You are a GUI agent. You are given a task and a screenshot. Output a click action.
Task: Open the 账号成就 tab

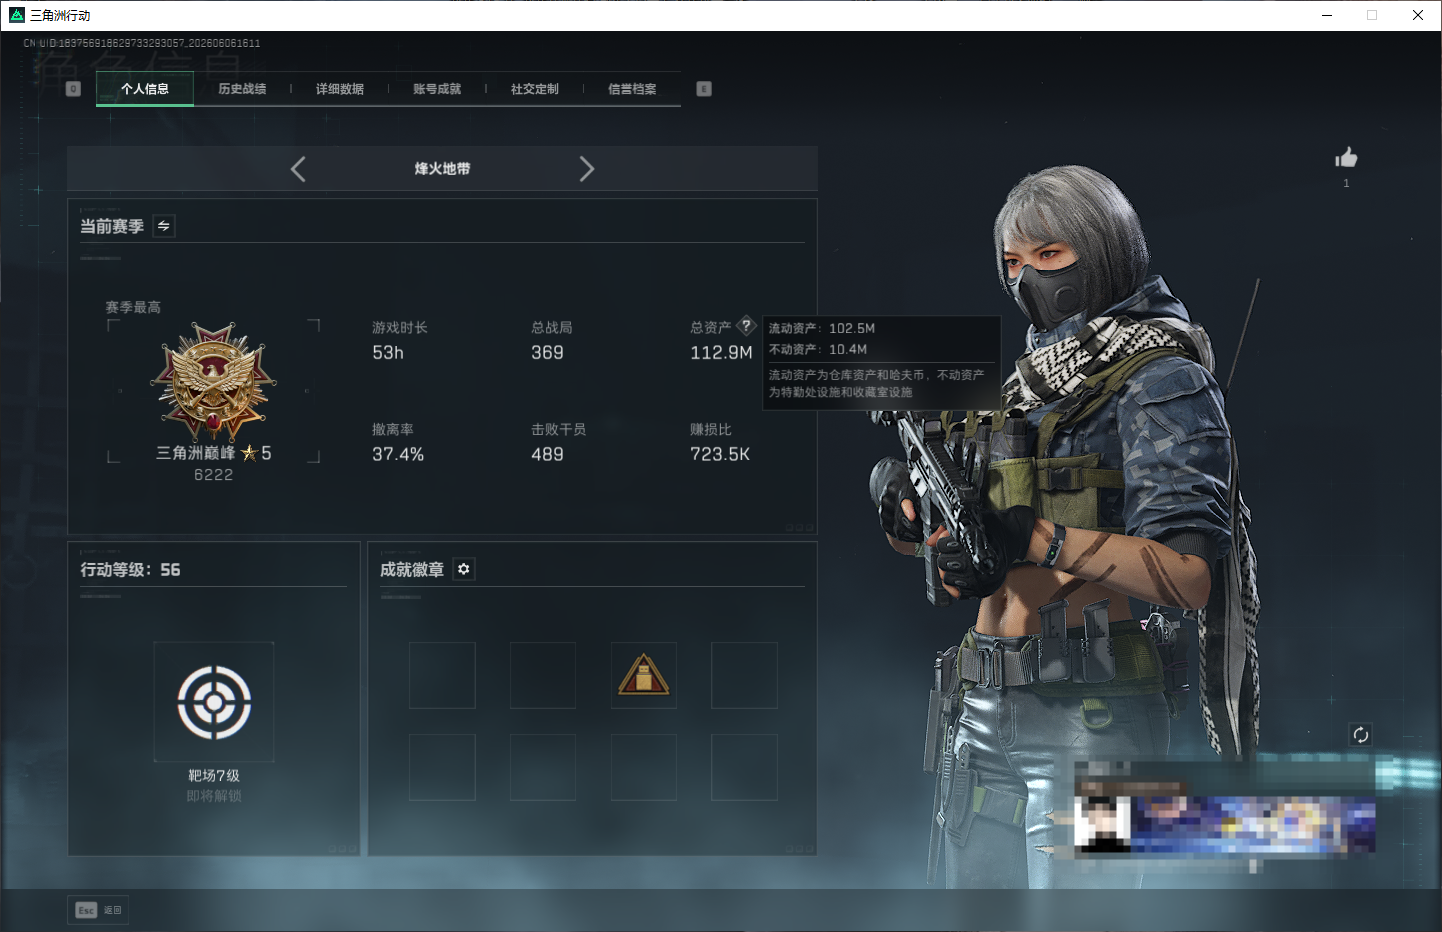(437, 89)
